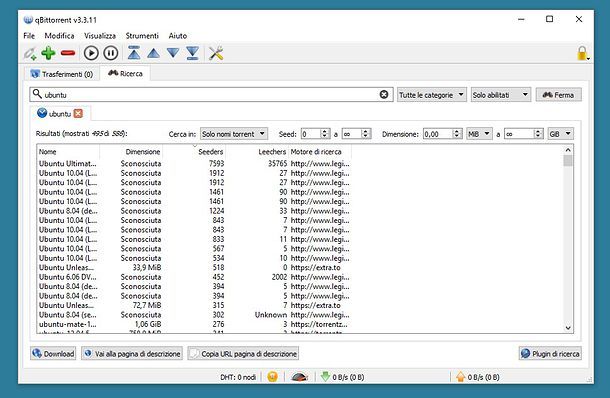The height and width of the screenshot is (398, 610).
Task: Click the Ferma button
Action: pyautogui.click(x=559, y=95)
